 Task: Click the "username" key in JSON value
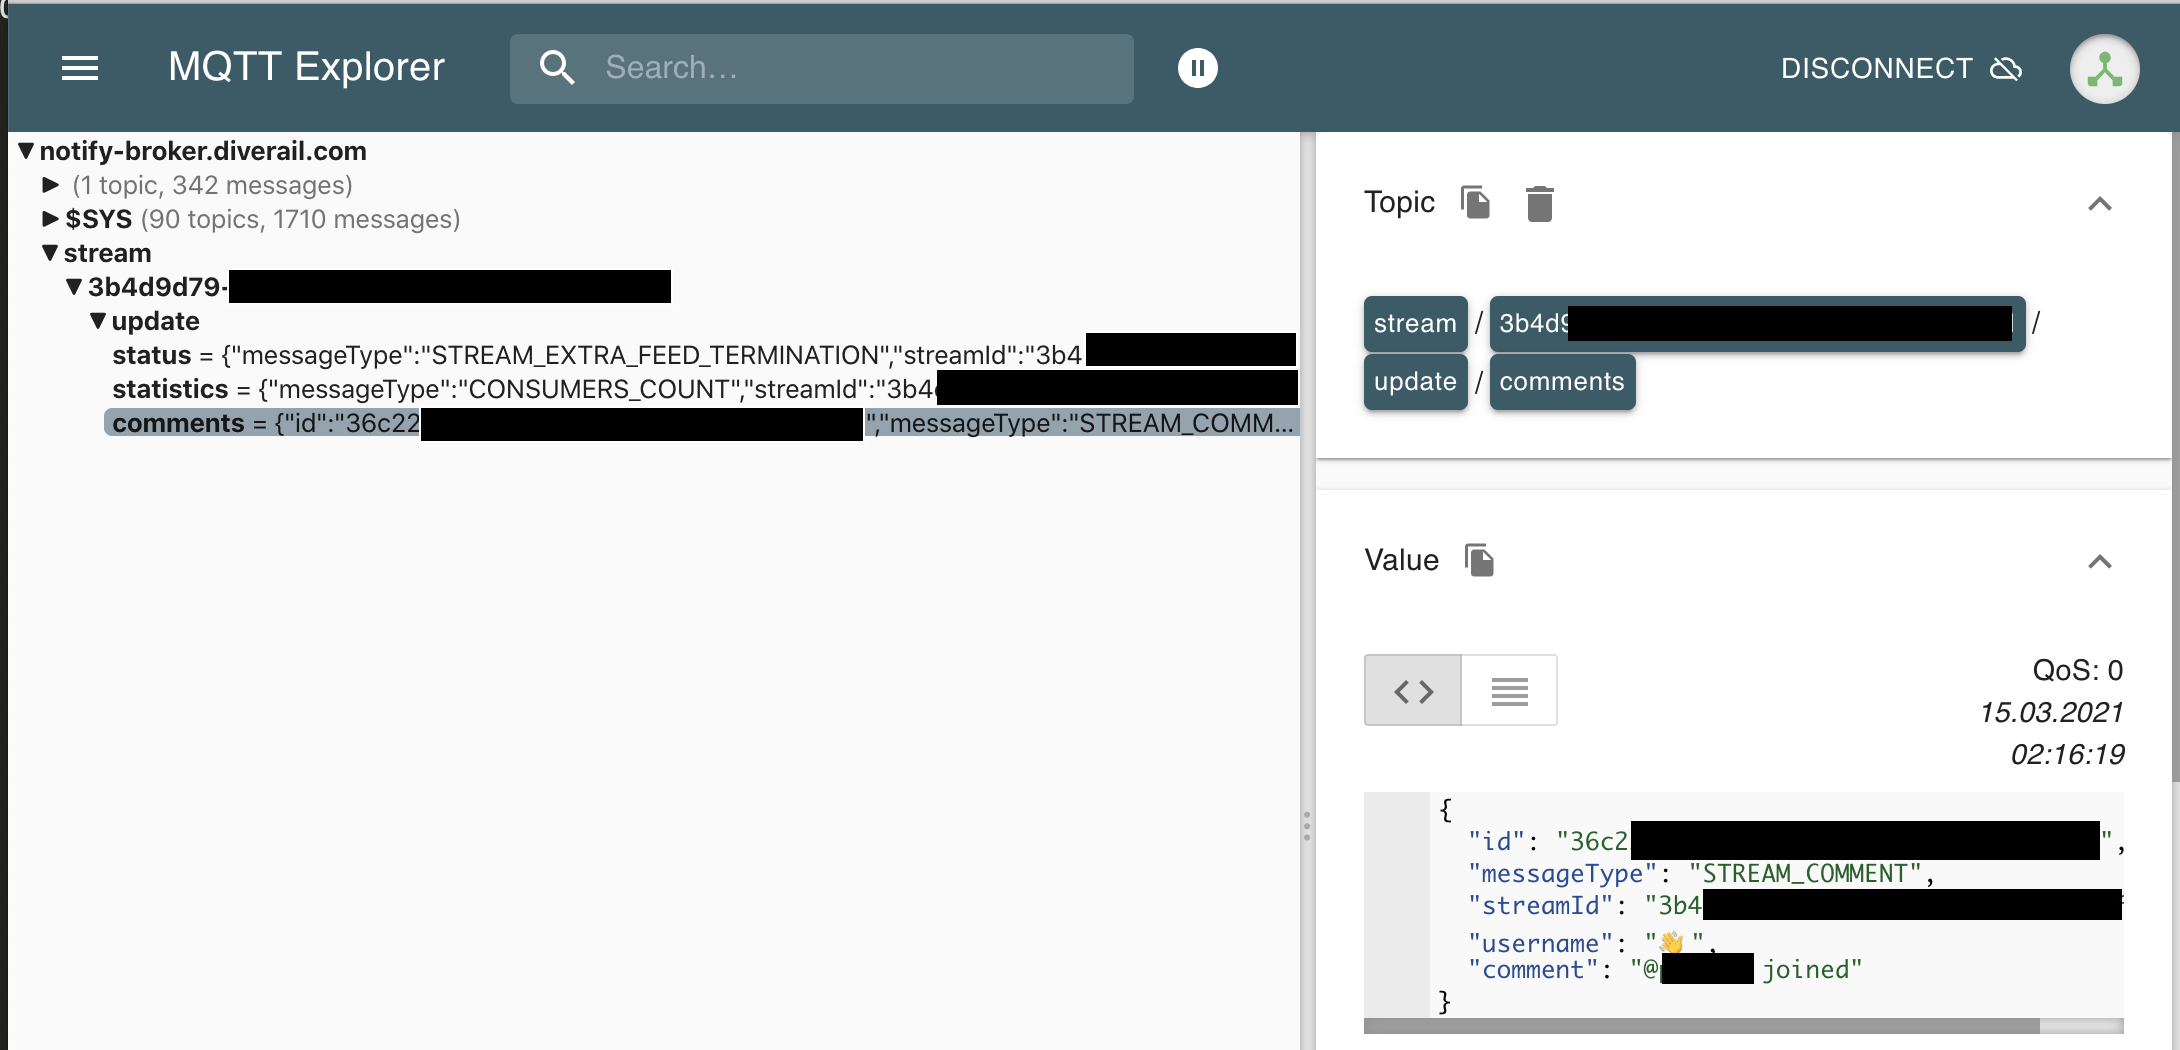click(1541, 943)
